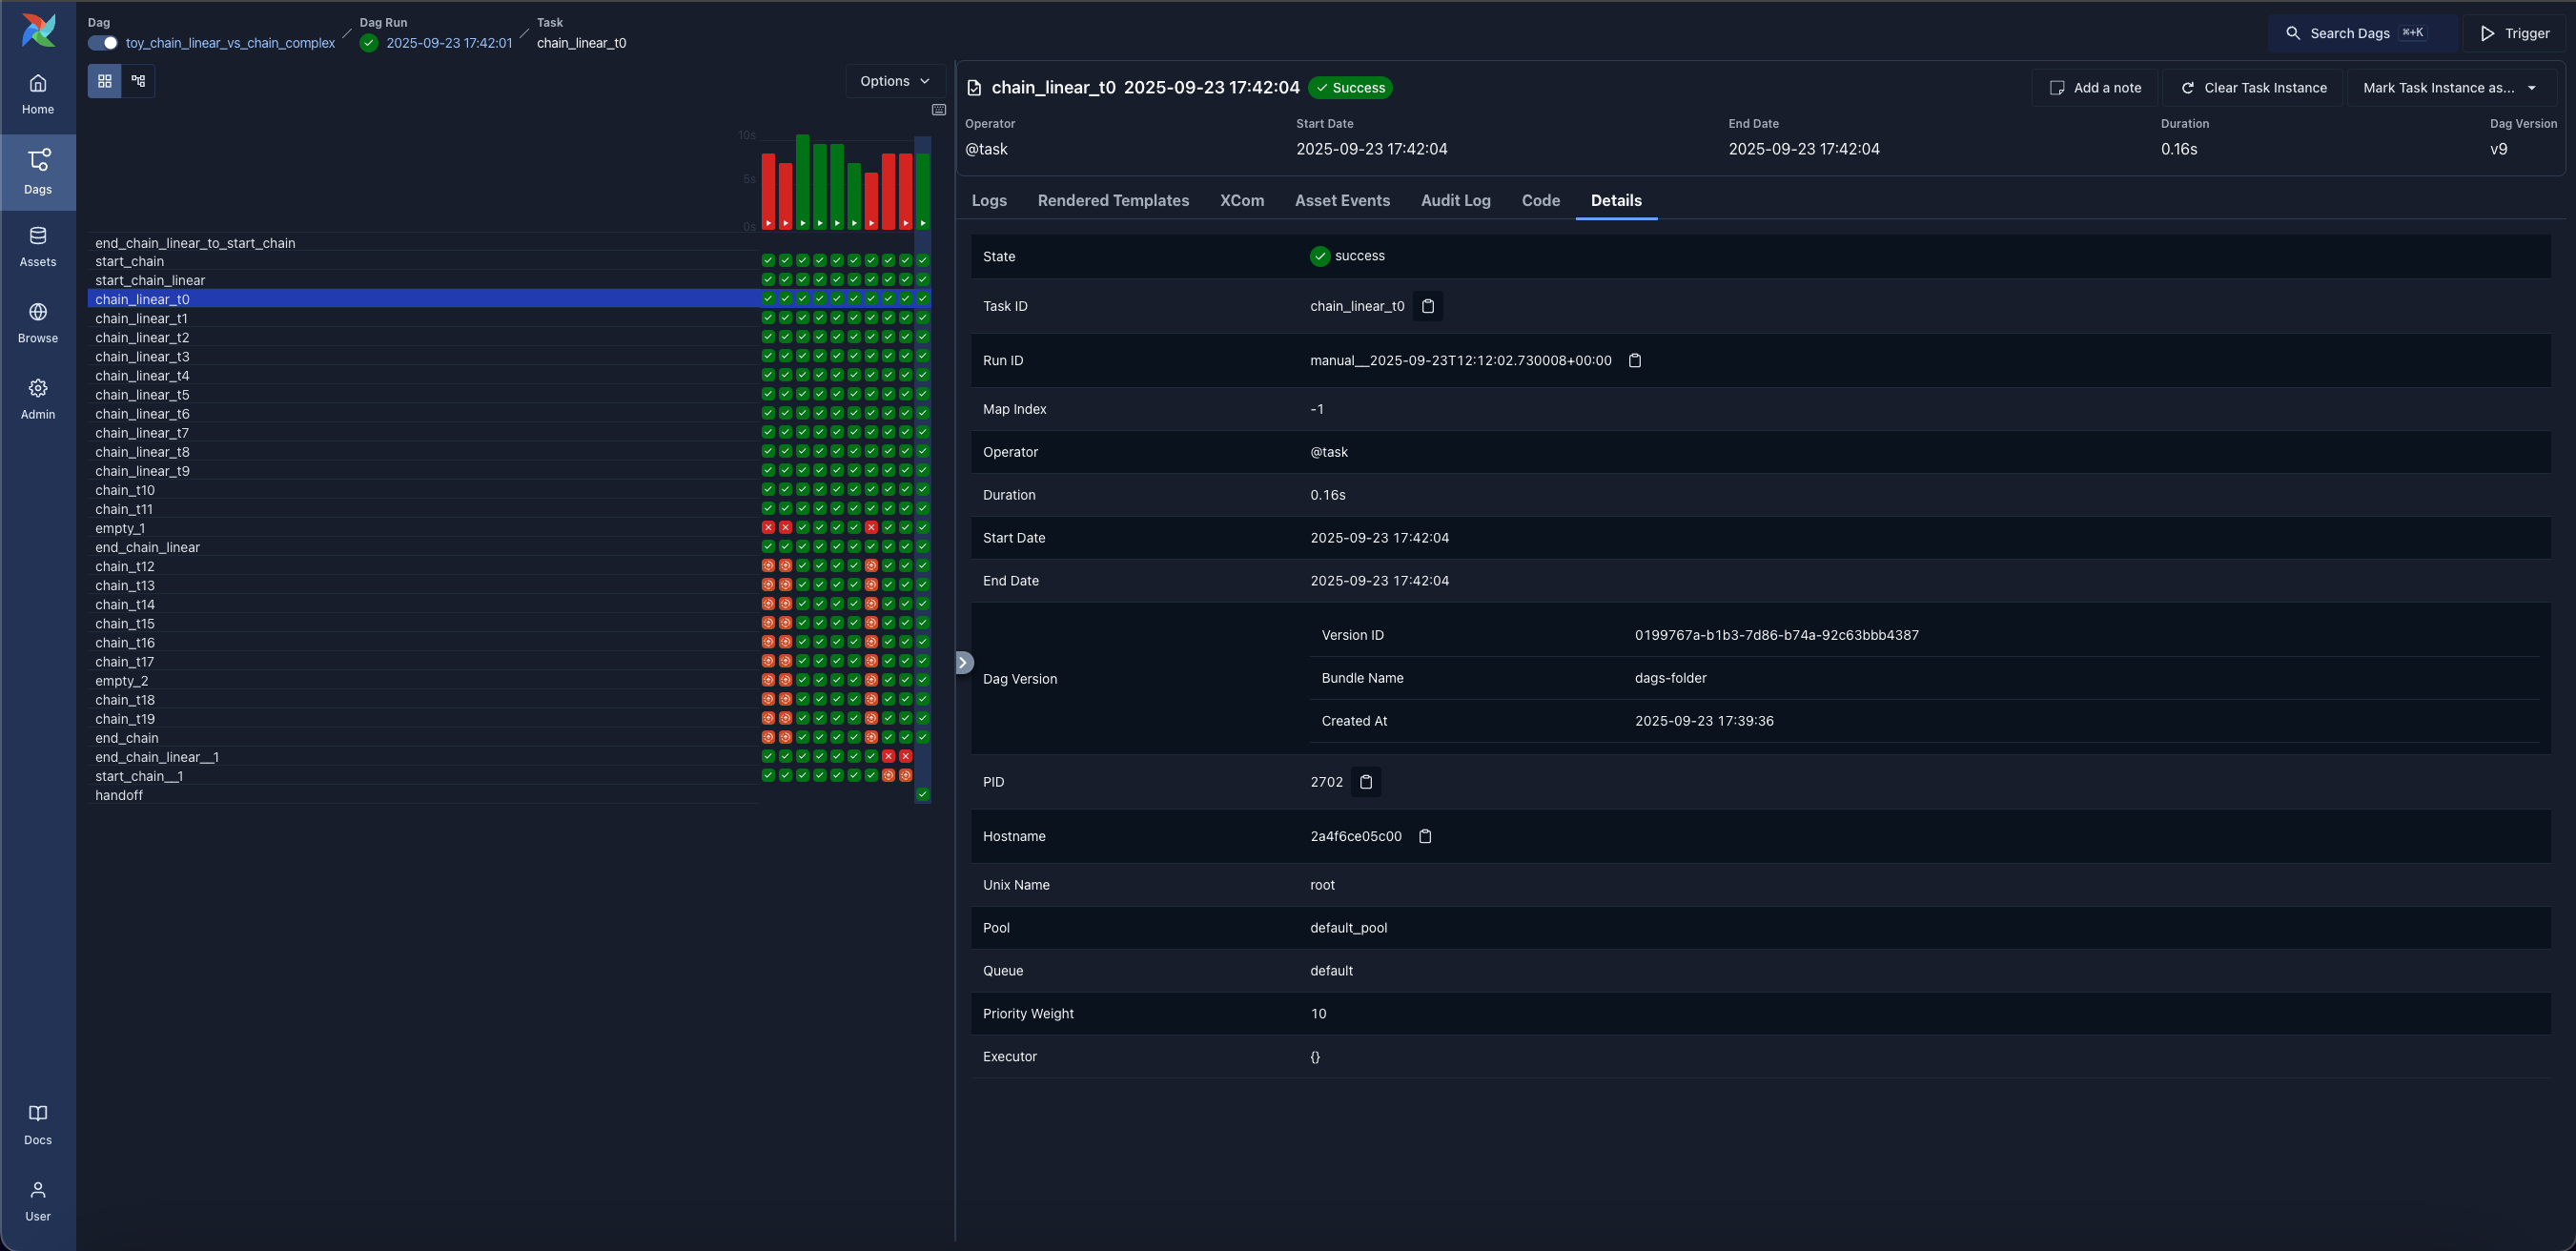Switch to the Logs tab
Viewport: 2576px width, 1251px height.
(988, 200)
